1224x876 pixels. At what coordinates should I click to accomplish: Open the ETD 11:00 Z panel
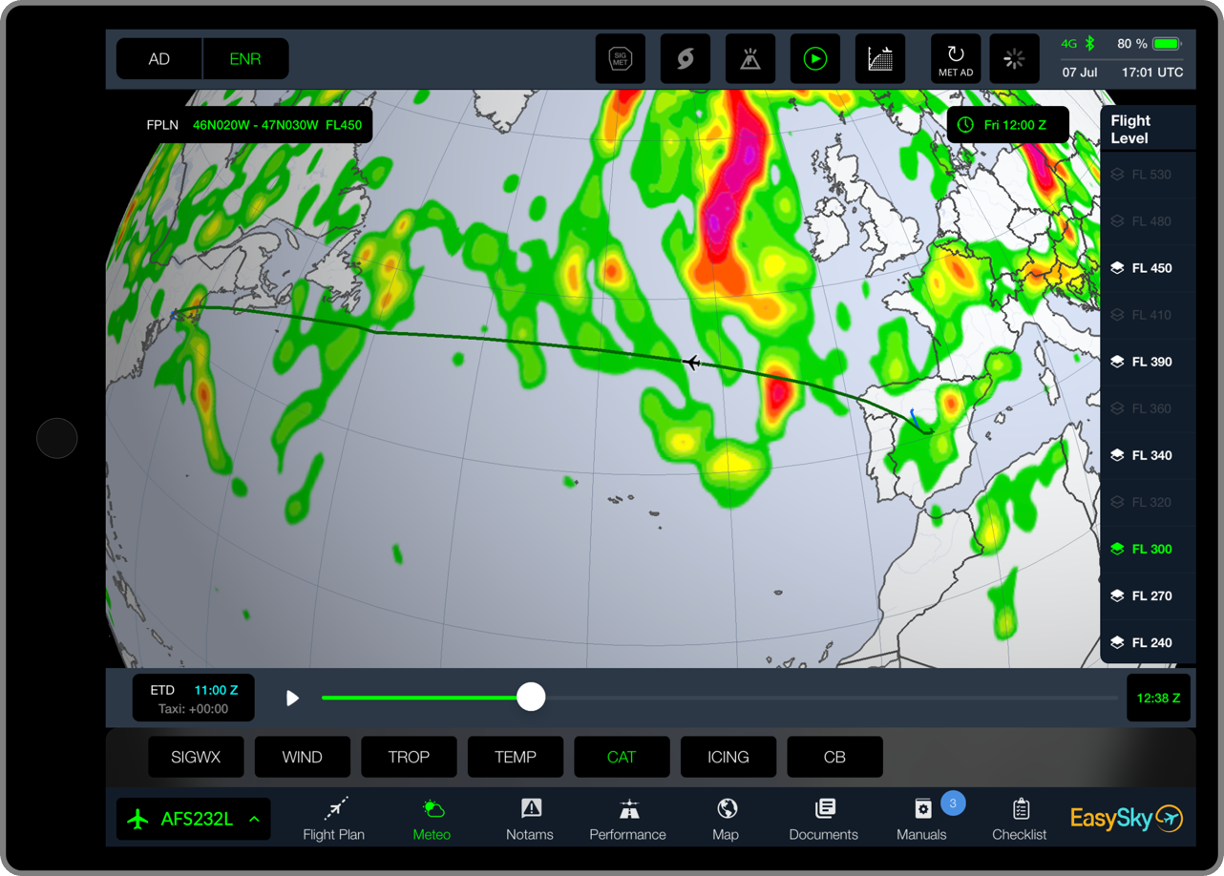193,698
